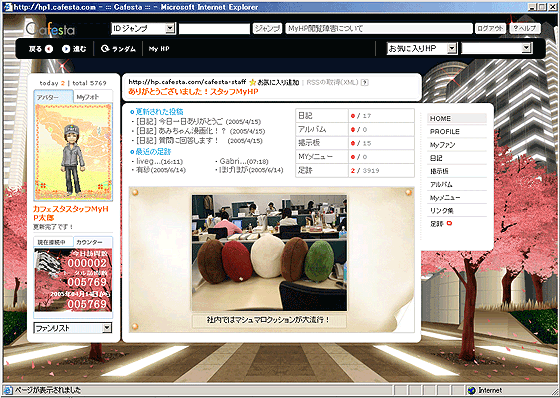This screenshot has height=398, width=560.
Task: Click the red icon beside 足跡 link
Action: pos(449,223)
